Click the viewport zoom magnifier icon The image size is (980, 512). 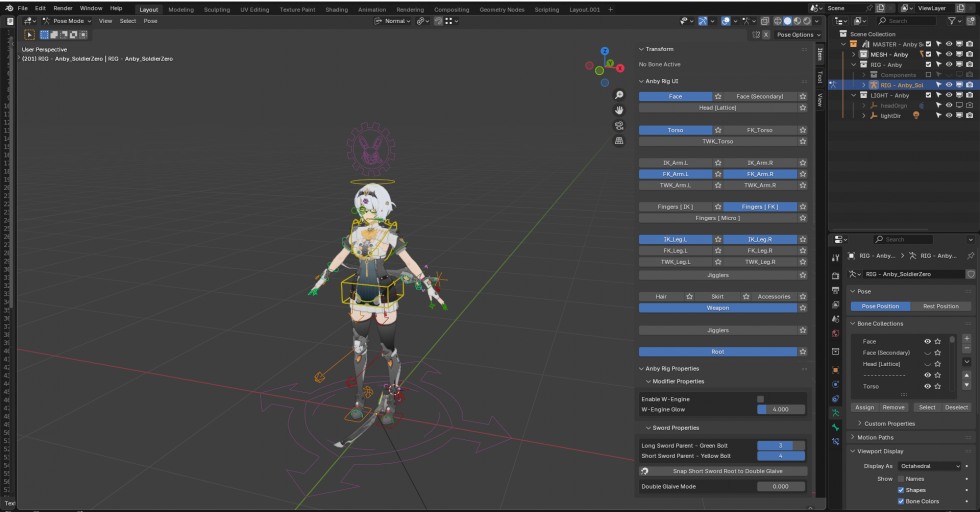click(x=620, y=95)
